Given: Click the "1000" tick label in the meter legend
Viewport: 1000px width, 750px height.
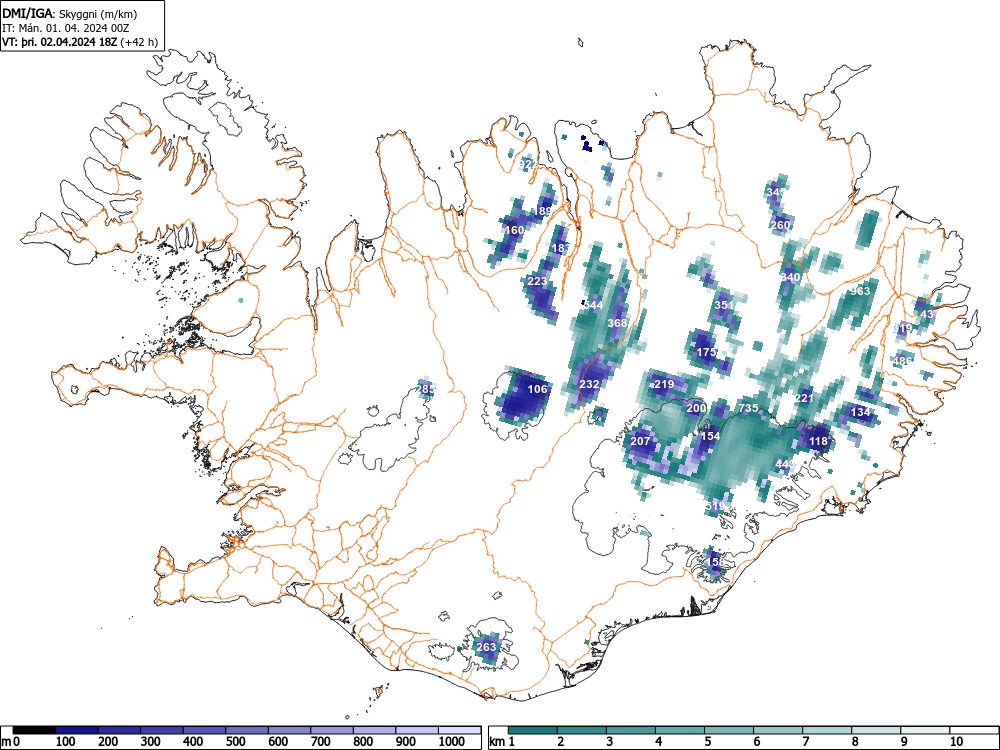Looking at the screenshot, I should 452,742.
